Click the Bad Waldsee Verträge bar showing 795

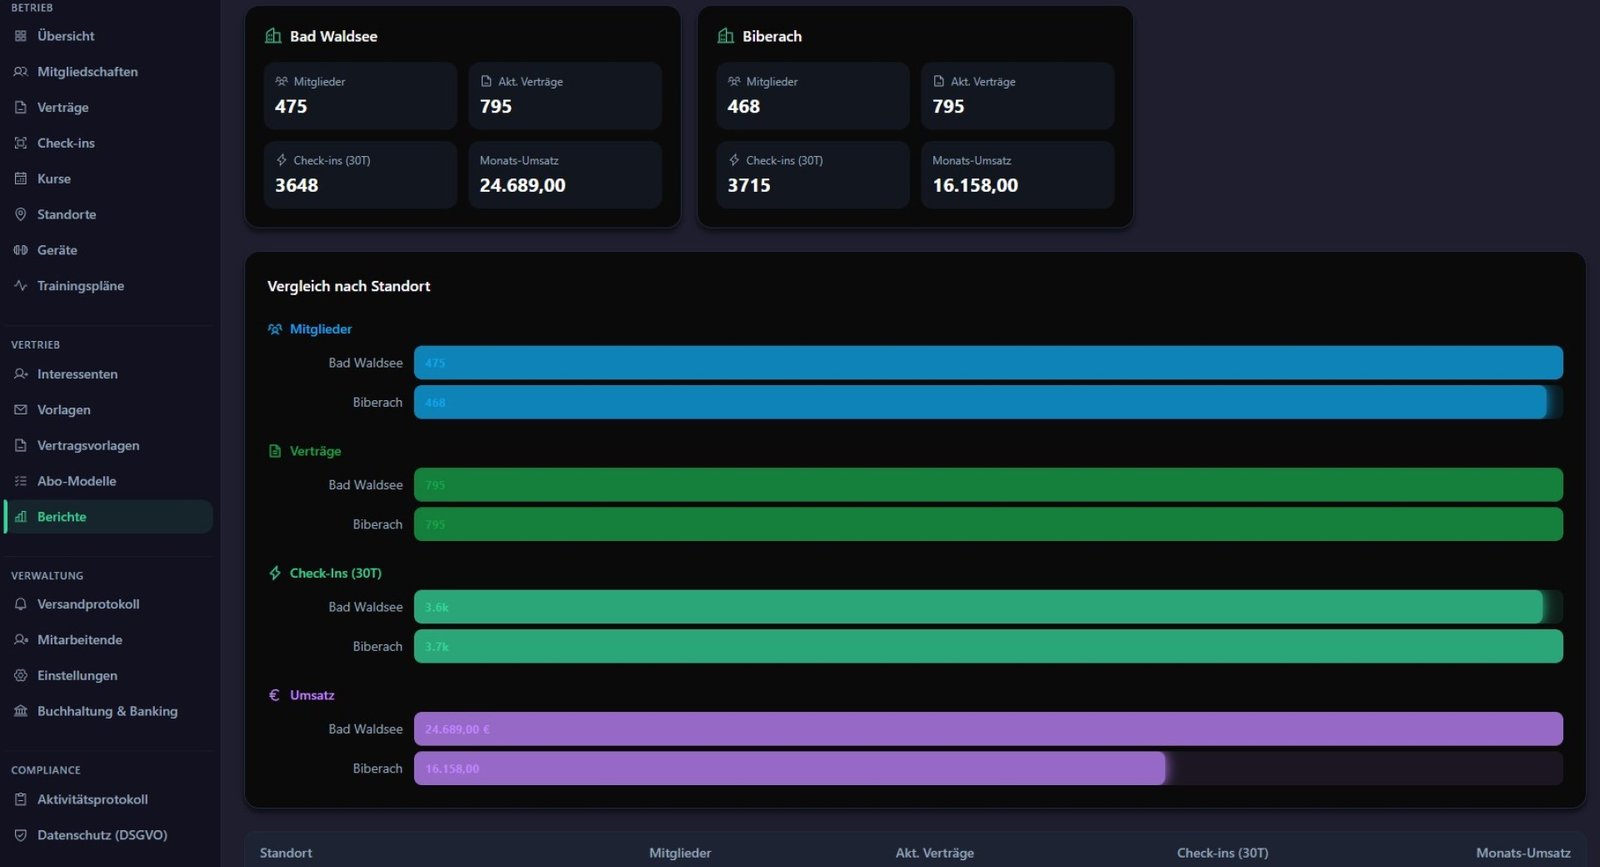pos(988,485)
